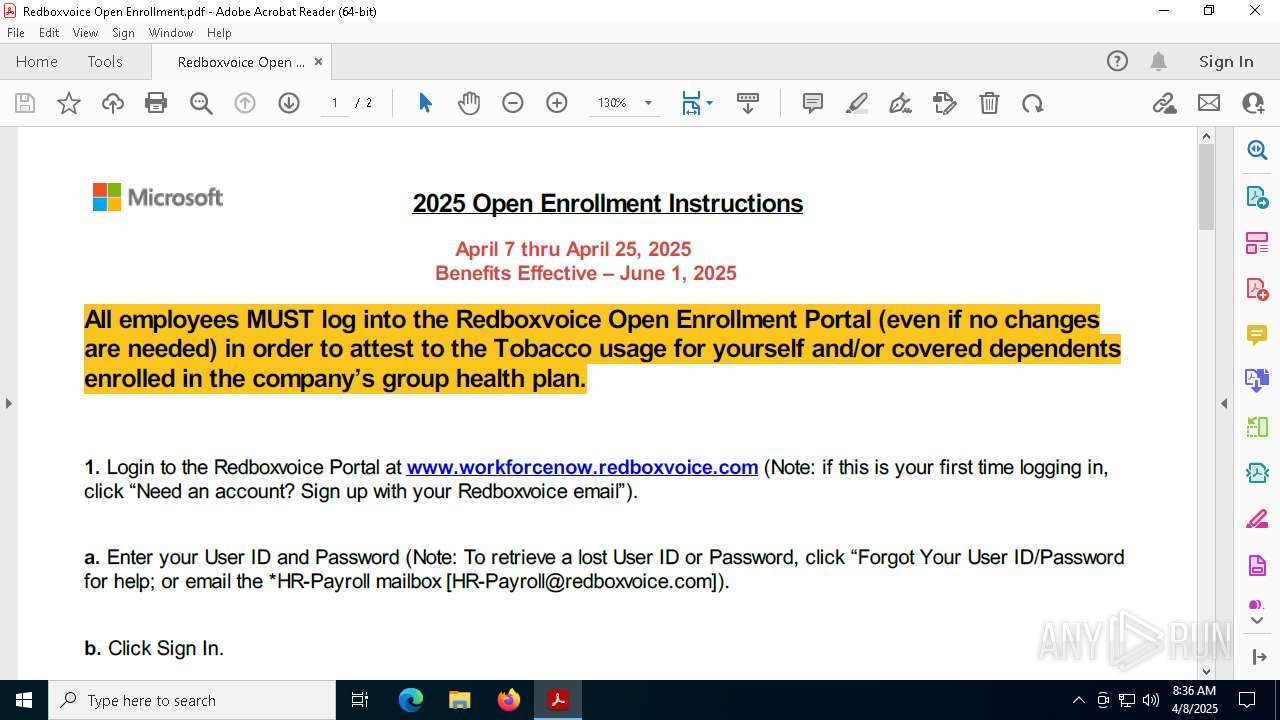
Task: Open the workforcenow.redboxvoice.com link
Action: (582, 467)
